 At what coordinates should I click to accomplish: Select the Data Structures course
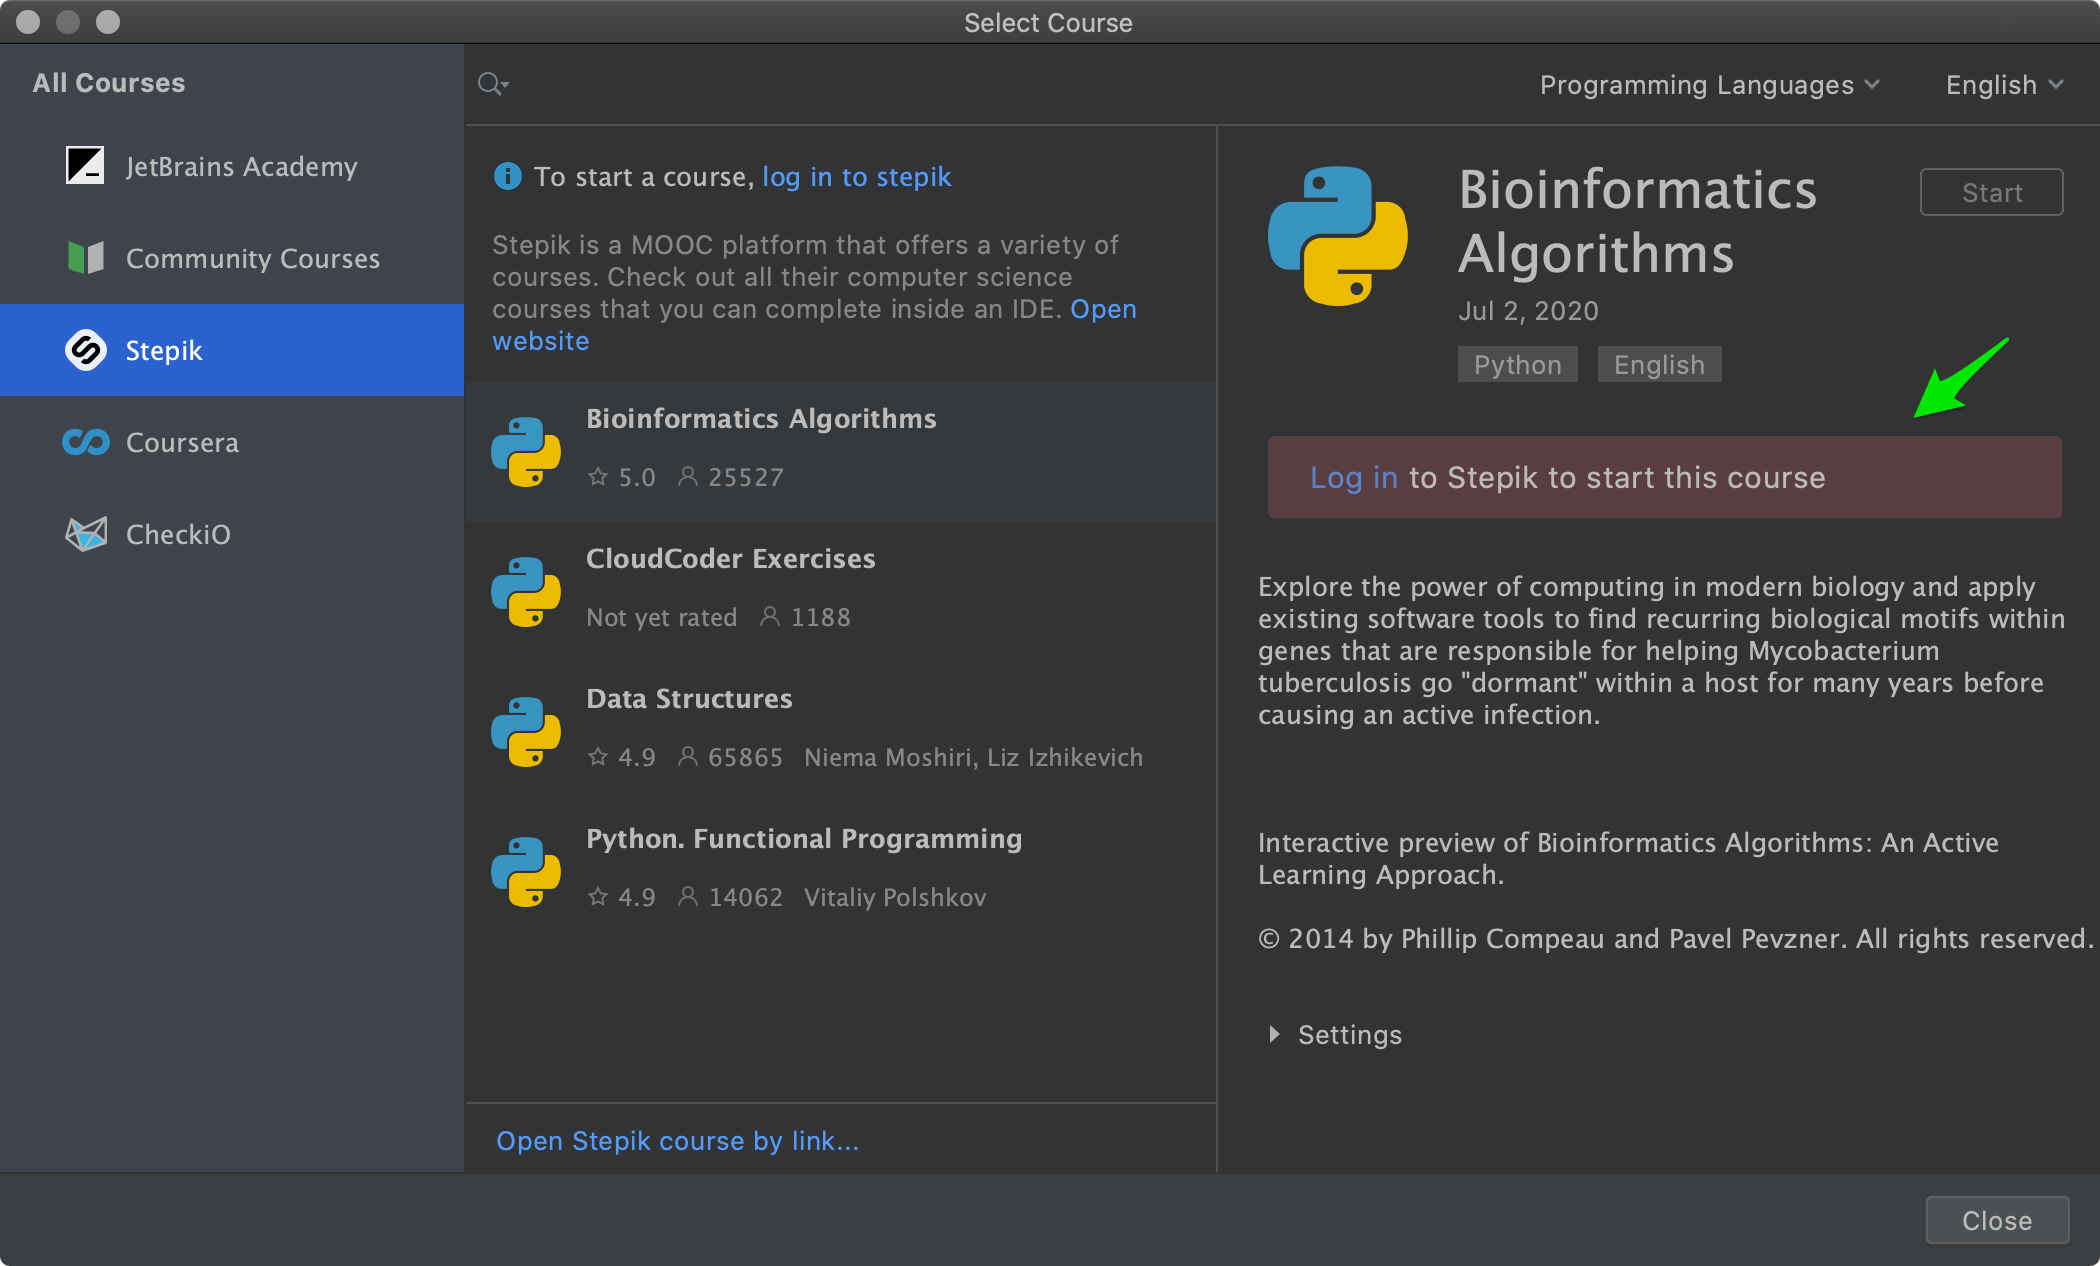pyautogui.click(x=689, y=698)
